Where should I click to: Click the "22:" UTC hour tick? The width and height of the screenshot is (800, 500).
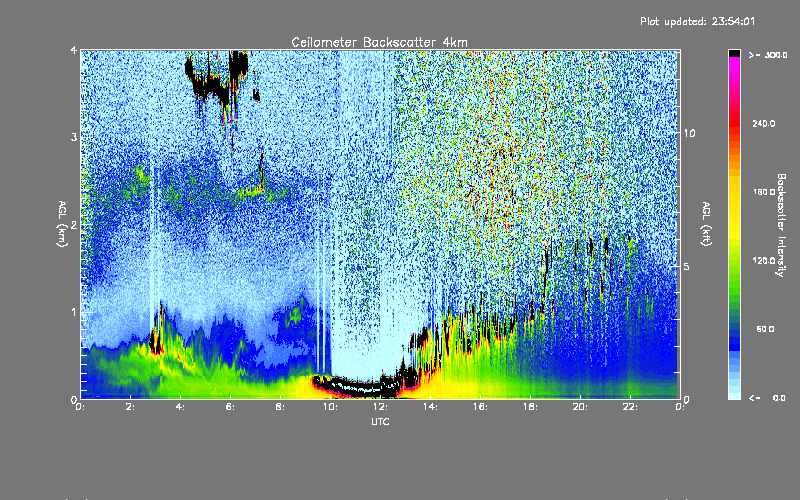[631, 407]
